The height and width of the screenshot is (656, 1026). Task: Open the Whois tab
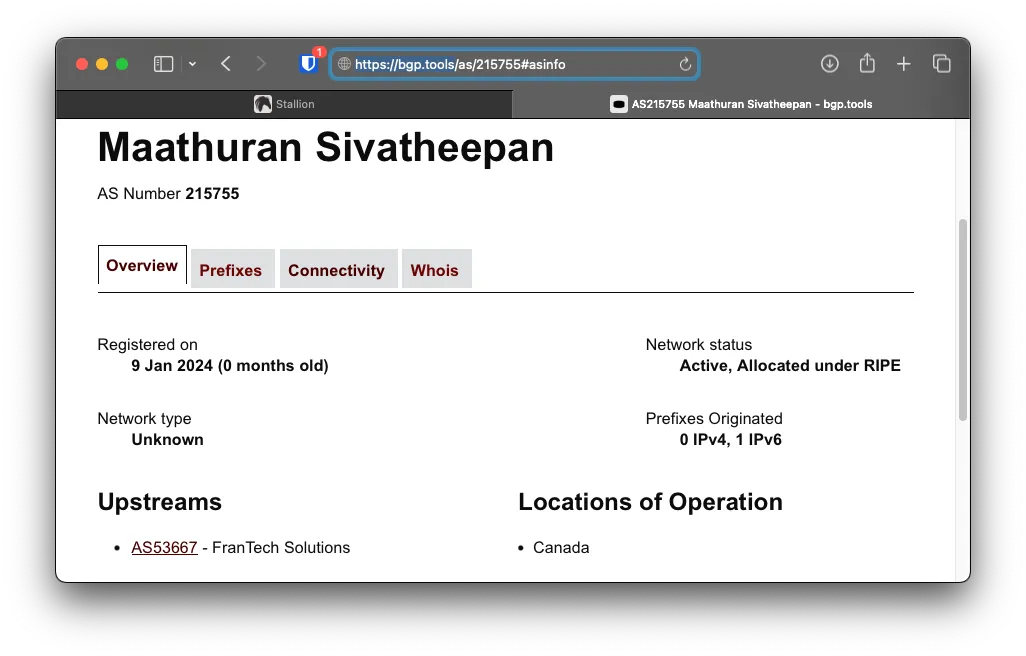435,270
